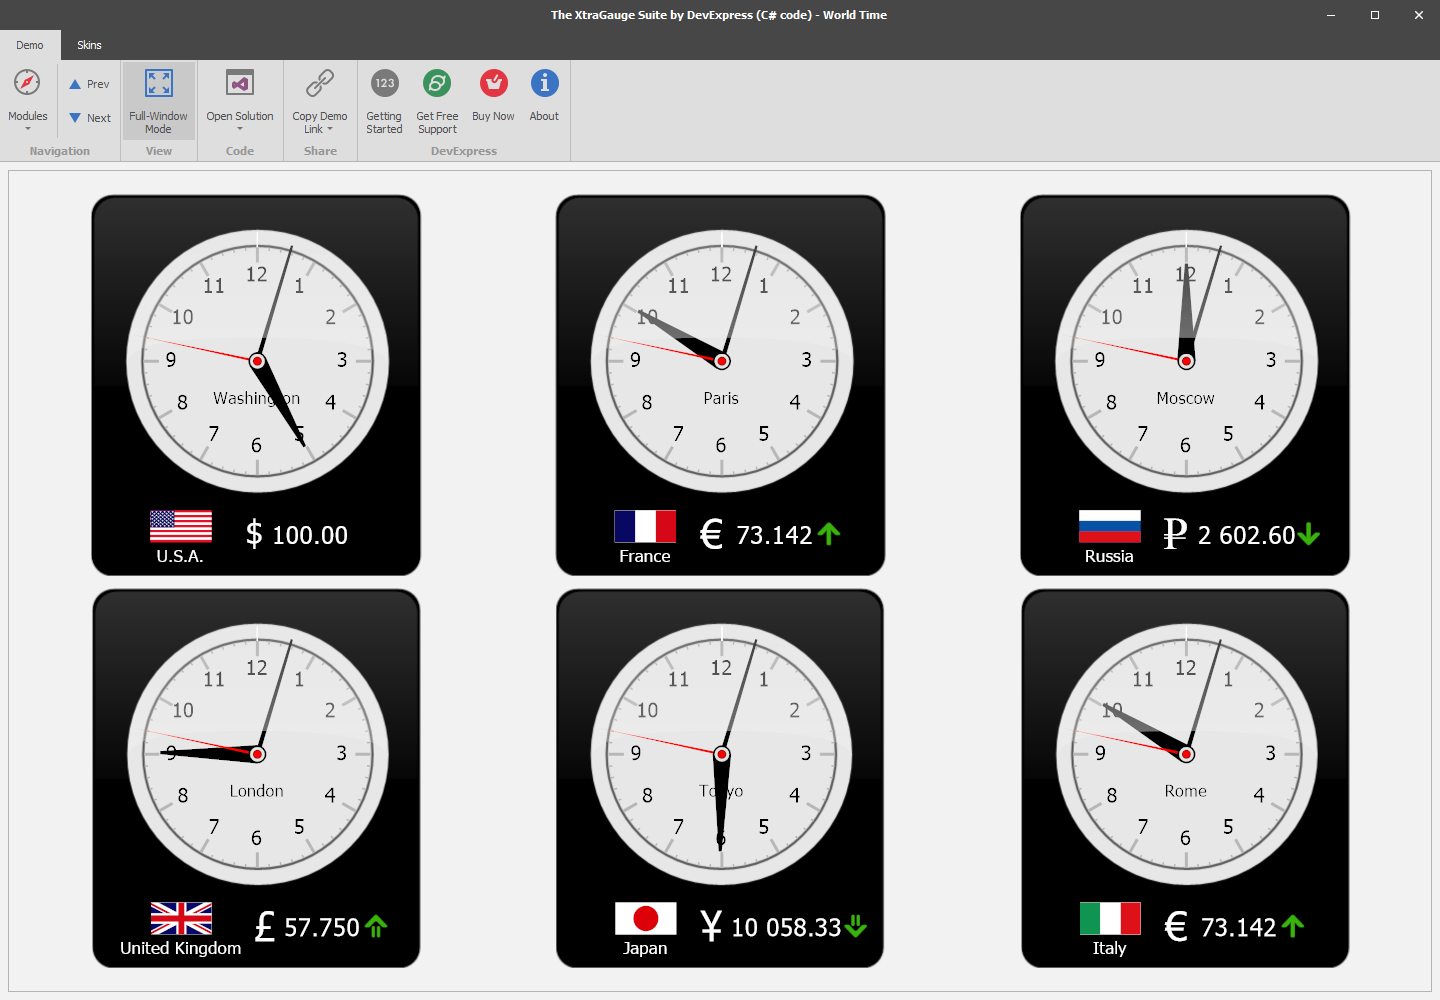Click the Next navigation button
The image size is (1440, 1000).
click(x=88, y=117)
